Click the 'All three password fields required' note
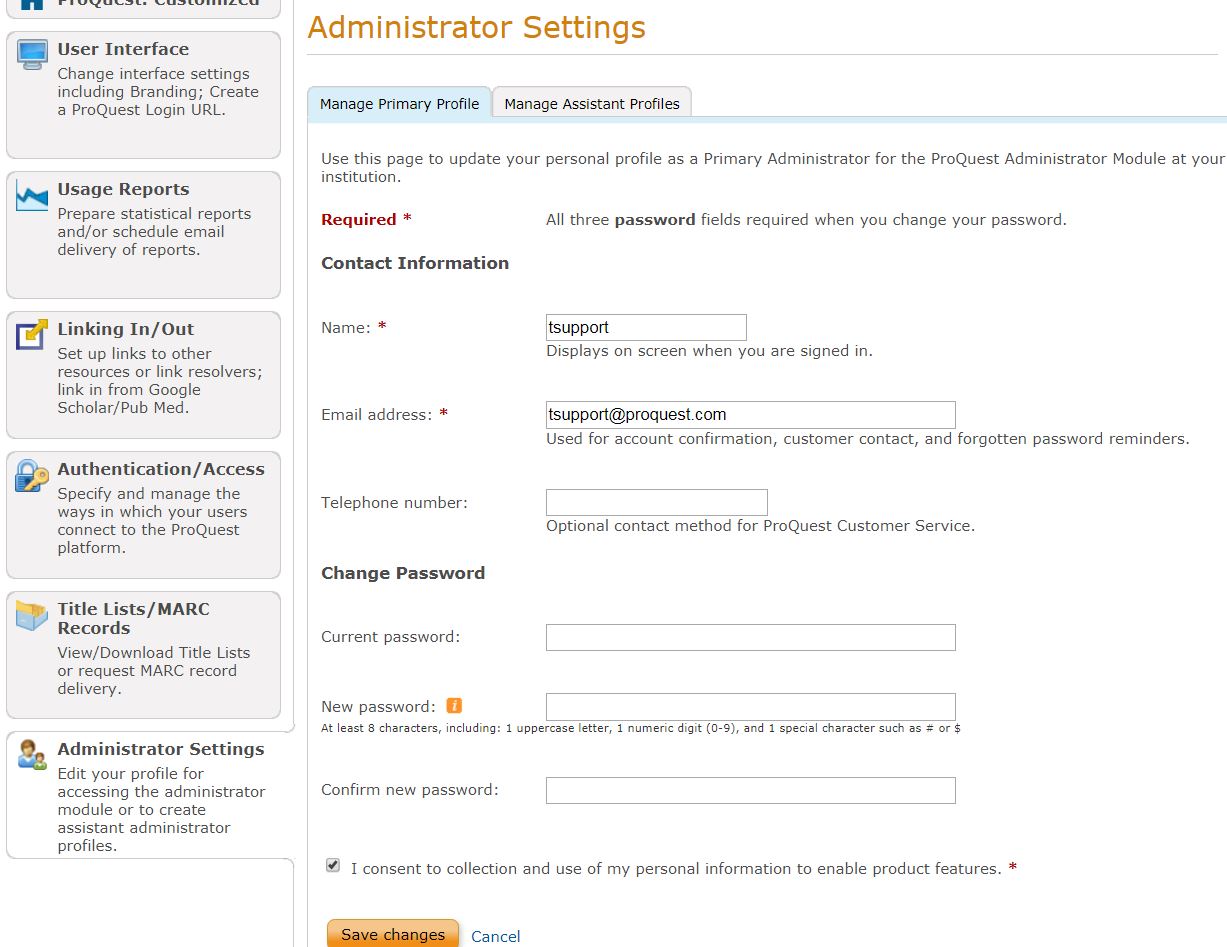The height and width of the screenshot is (947, 1227). click(806, 220)
